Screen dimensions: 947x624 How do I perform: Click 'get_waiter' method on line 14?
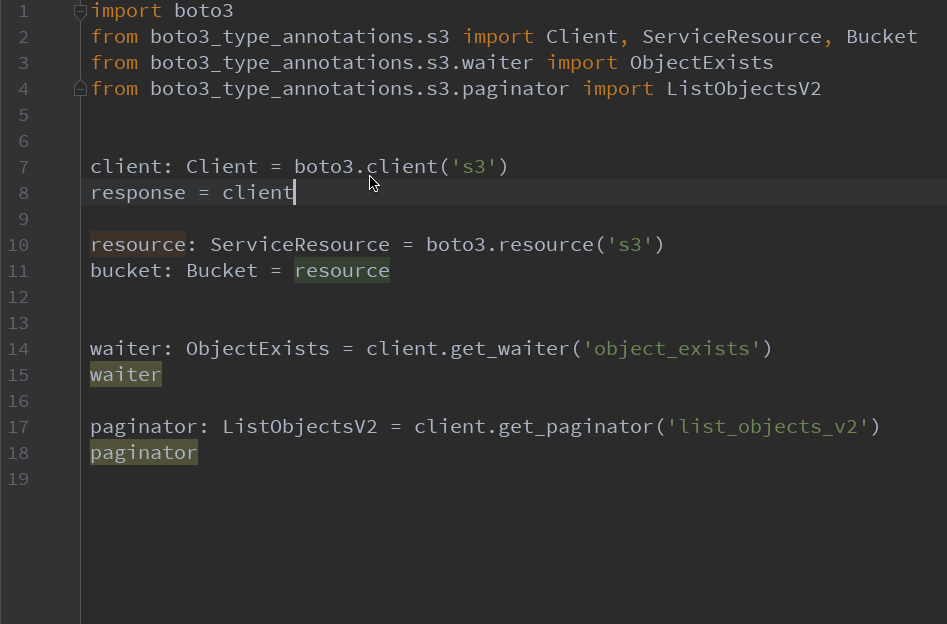510,349
